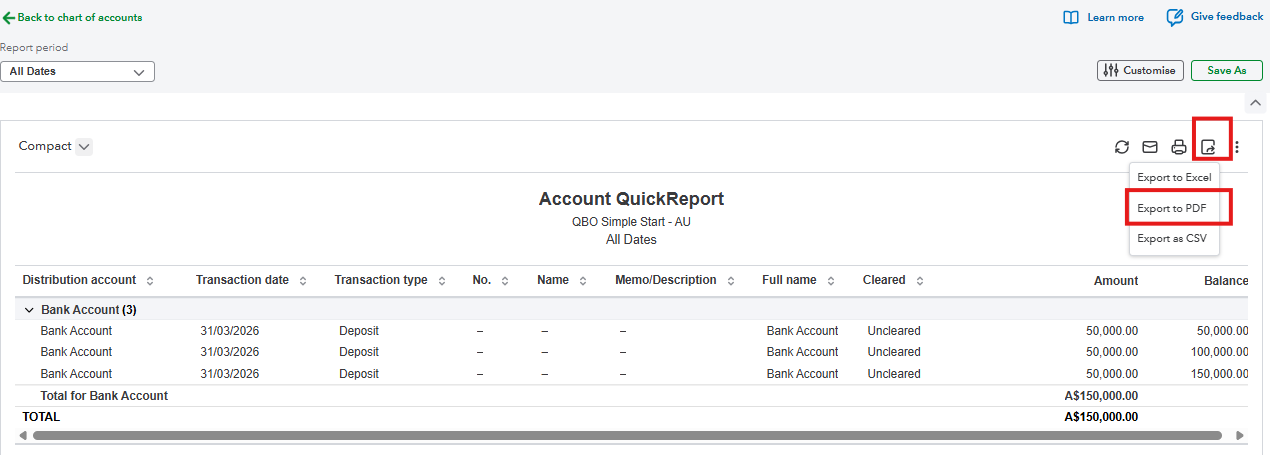The image size is (1270, 455).
Task: Click the print report icon
Action: pyautogui.click(x=1179, y=147)
